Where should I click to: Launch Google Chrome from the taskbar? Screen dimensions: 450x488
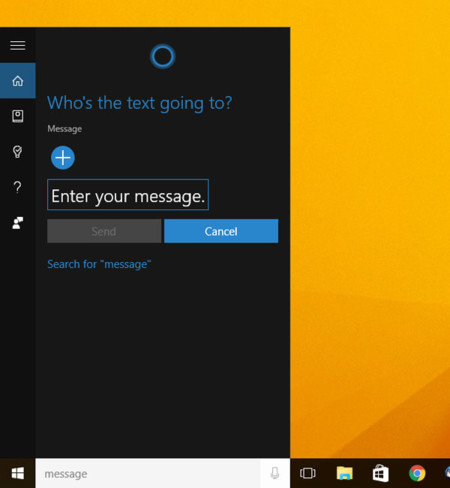(417, 473)
